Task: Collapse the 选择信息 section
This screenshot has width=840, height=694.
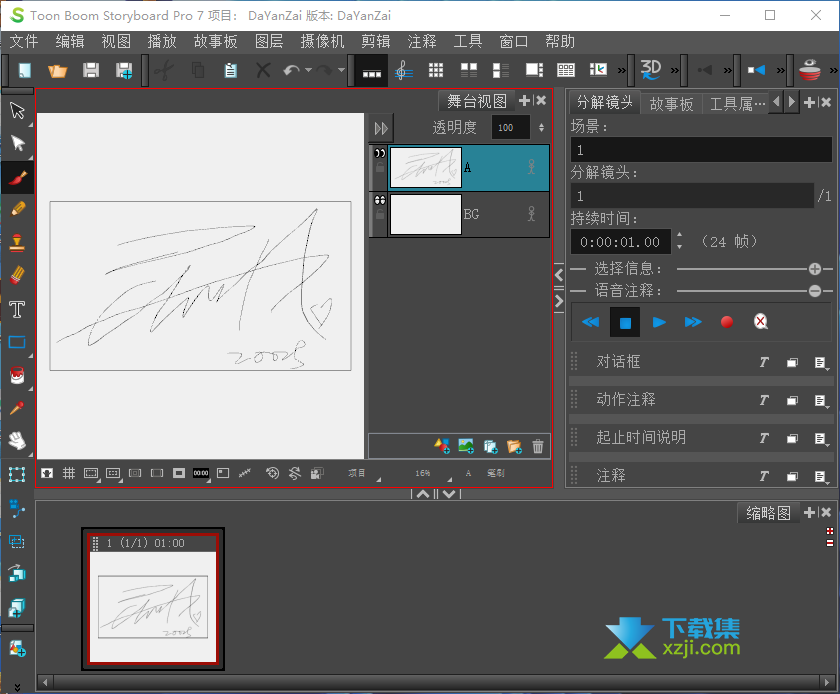Action: pyautogui.click(x=815, y=269)
